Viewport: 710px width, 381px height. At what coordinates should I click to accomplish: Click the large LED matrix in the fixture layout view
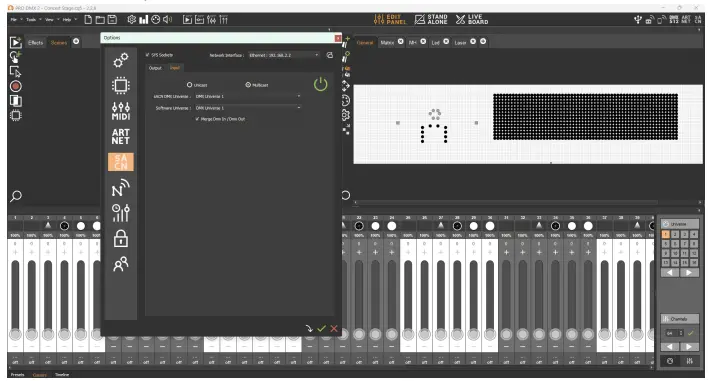tap(585, 116)
